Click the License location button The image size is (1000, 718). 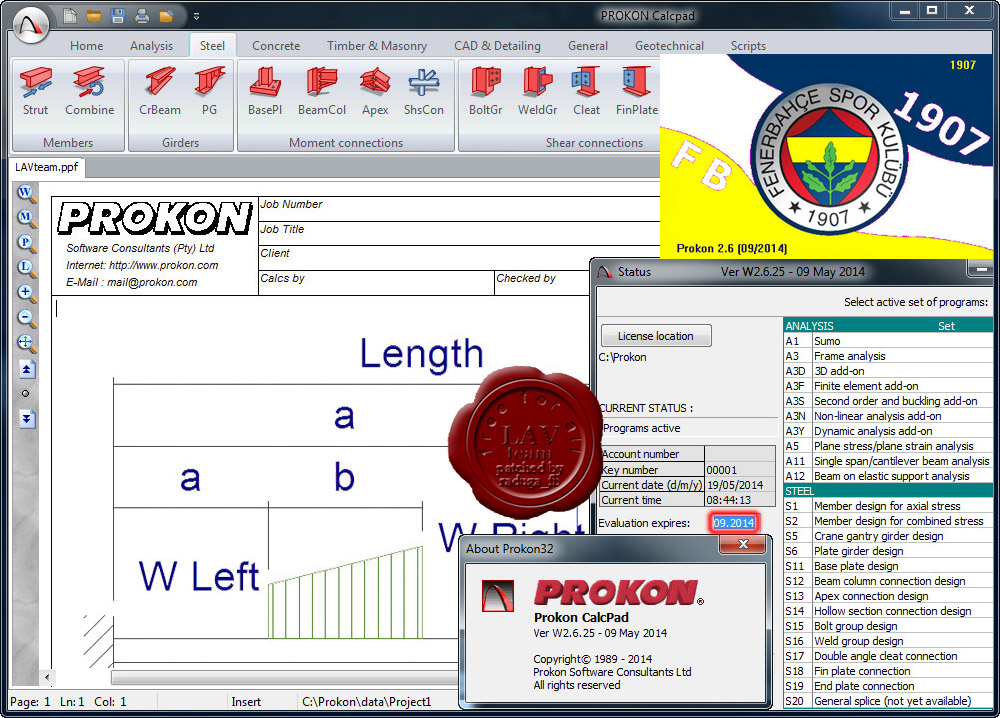point(656,336)
